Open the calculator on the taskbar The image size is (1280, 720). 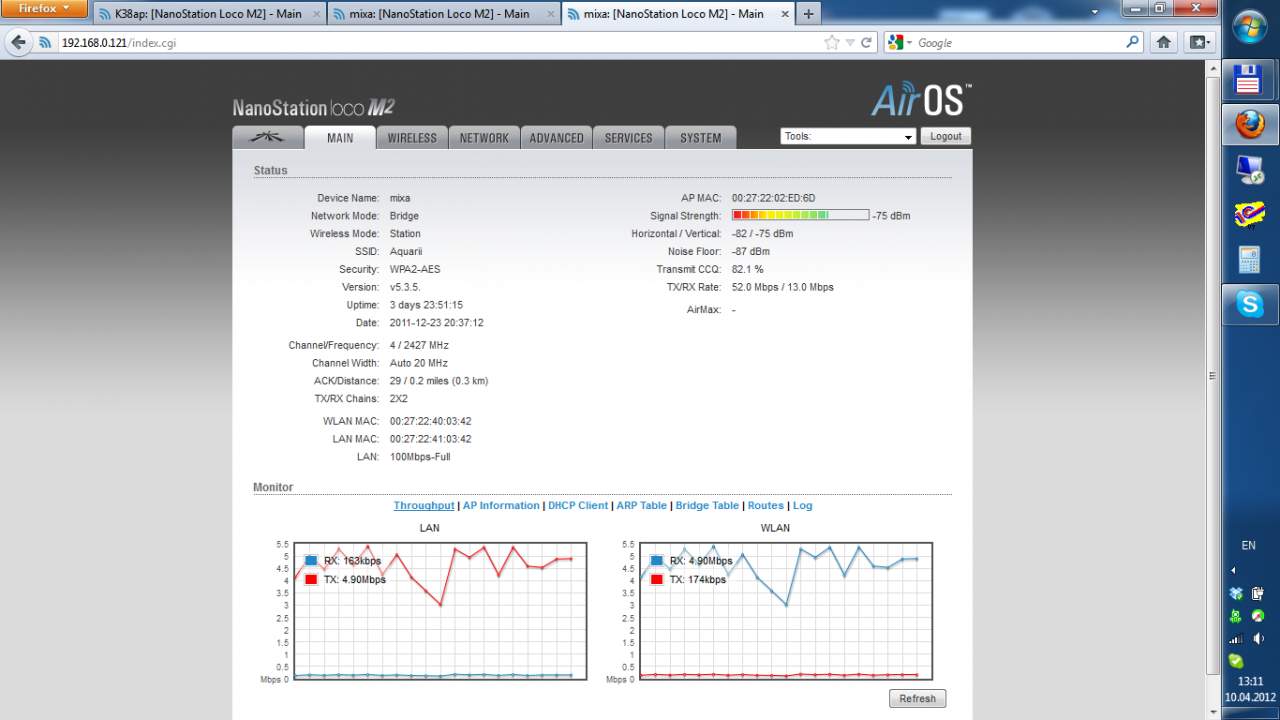(1249, 259)
